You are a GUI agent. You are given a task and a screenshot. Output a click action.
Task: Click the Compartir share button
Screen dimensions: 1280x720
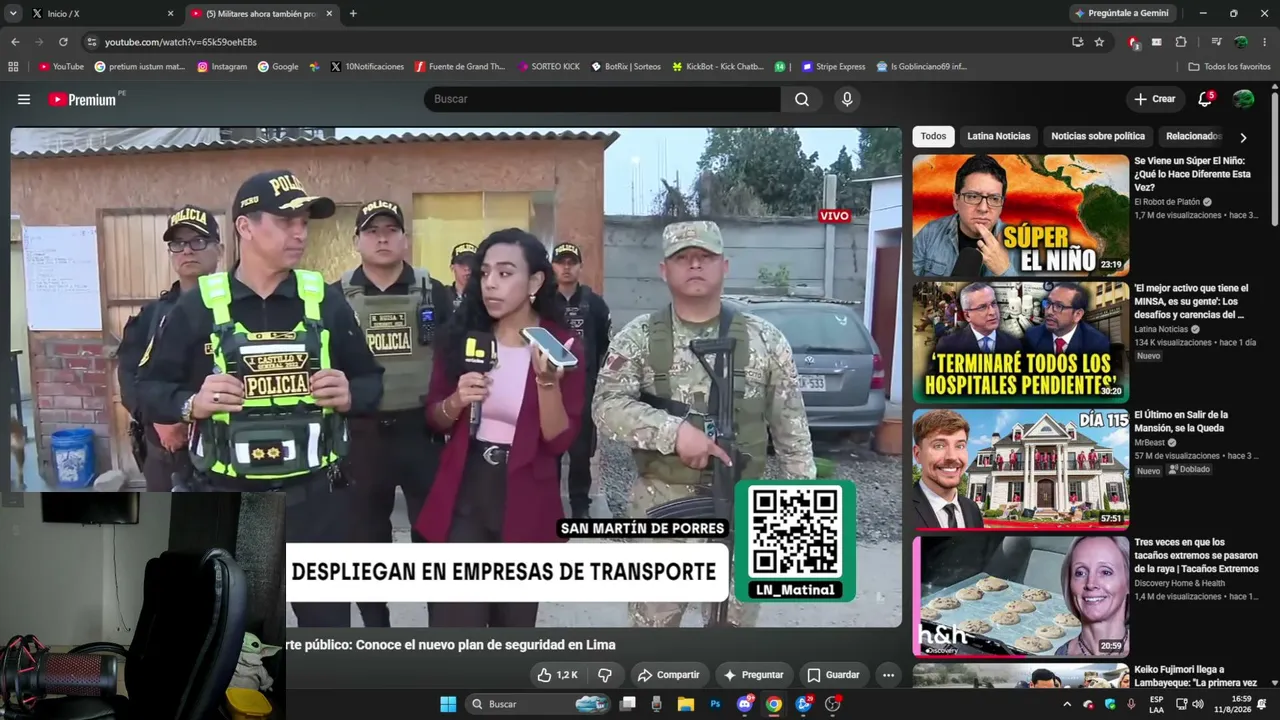click(669, 675)
